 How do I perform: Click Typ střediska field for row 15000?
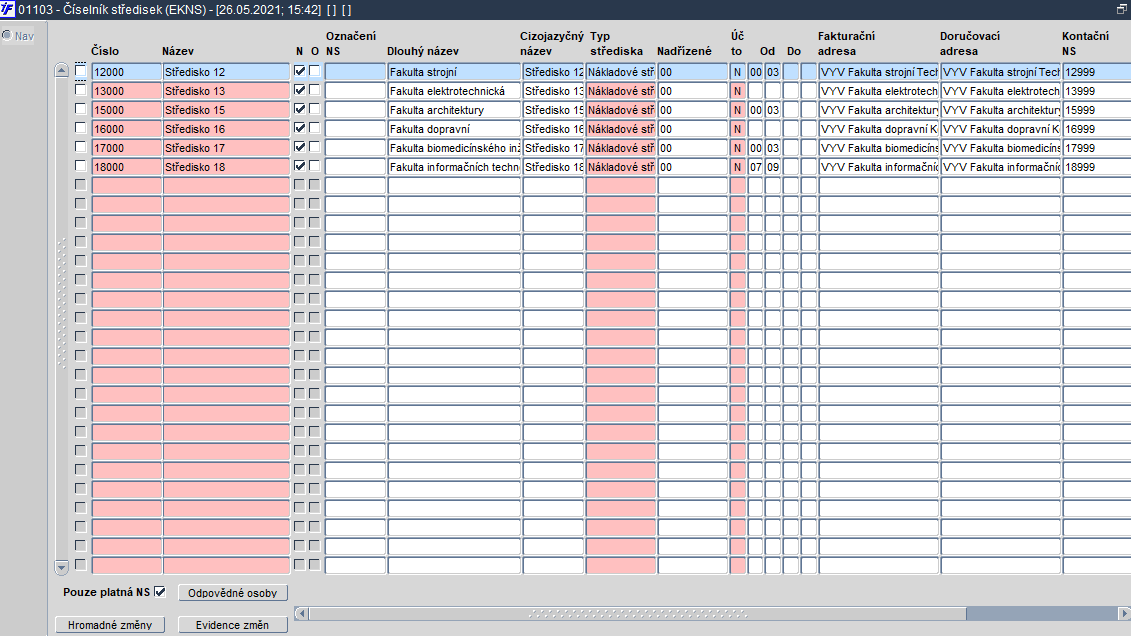point(620,110)
